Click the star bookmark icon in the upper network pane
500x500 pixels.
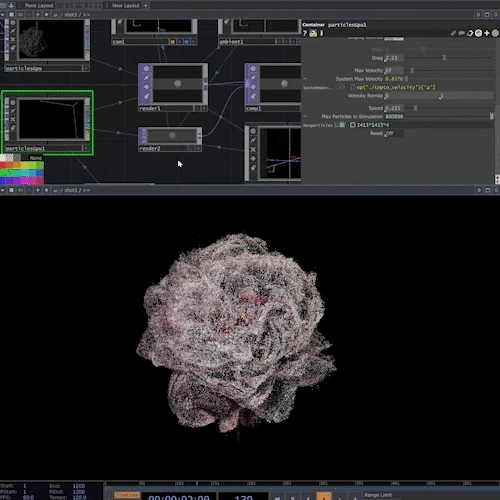pyautogui.click(x=46, y=14)
